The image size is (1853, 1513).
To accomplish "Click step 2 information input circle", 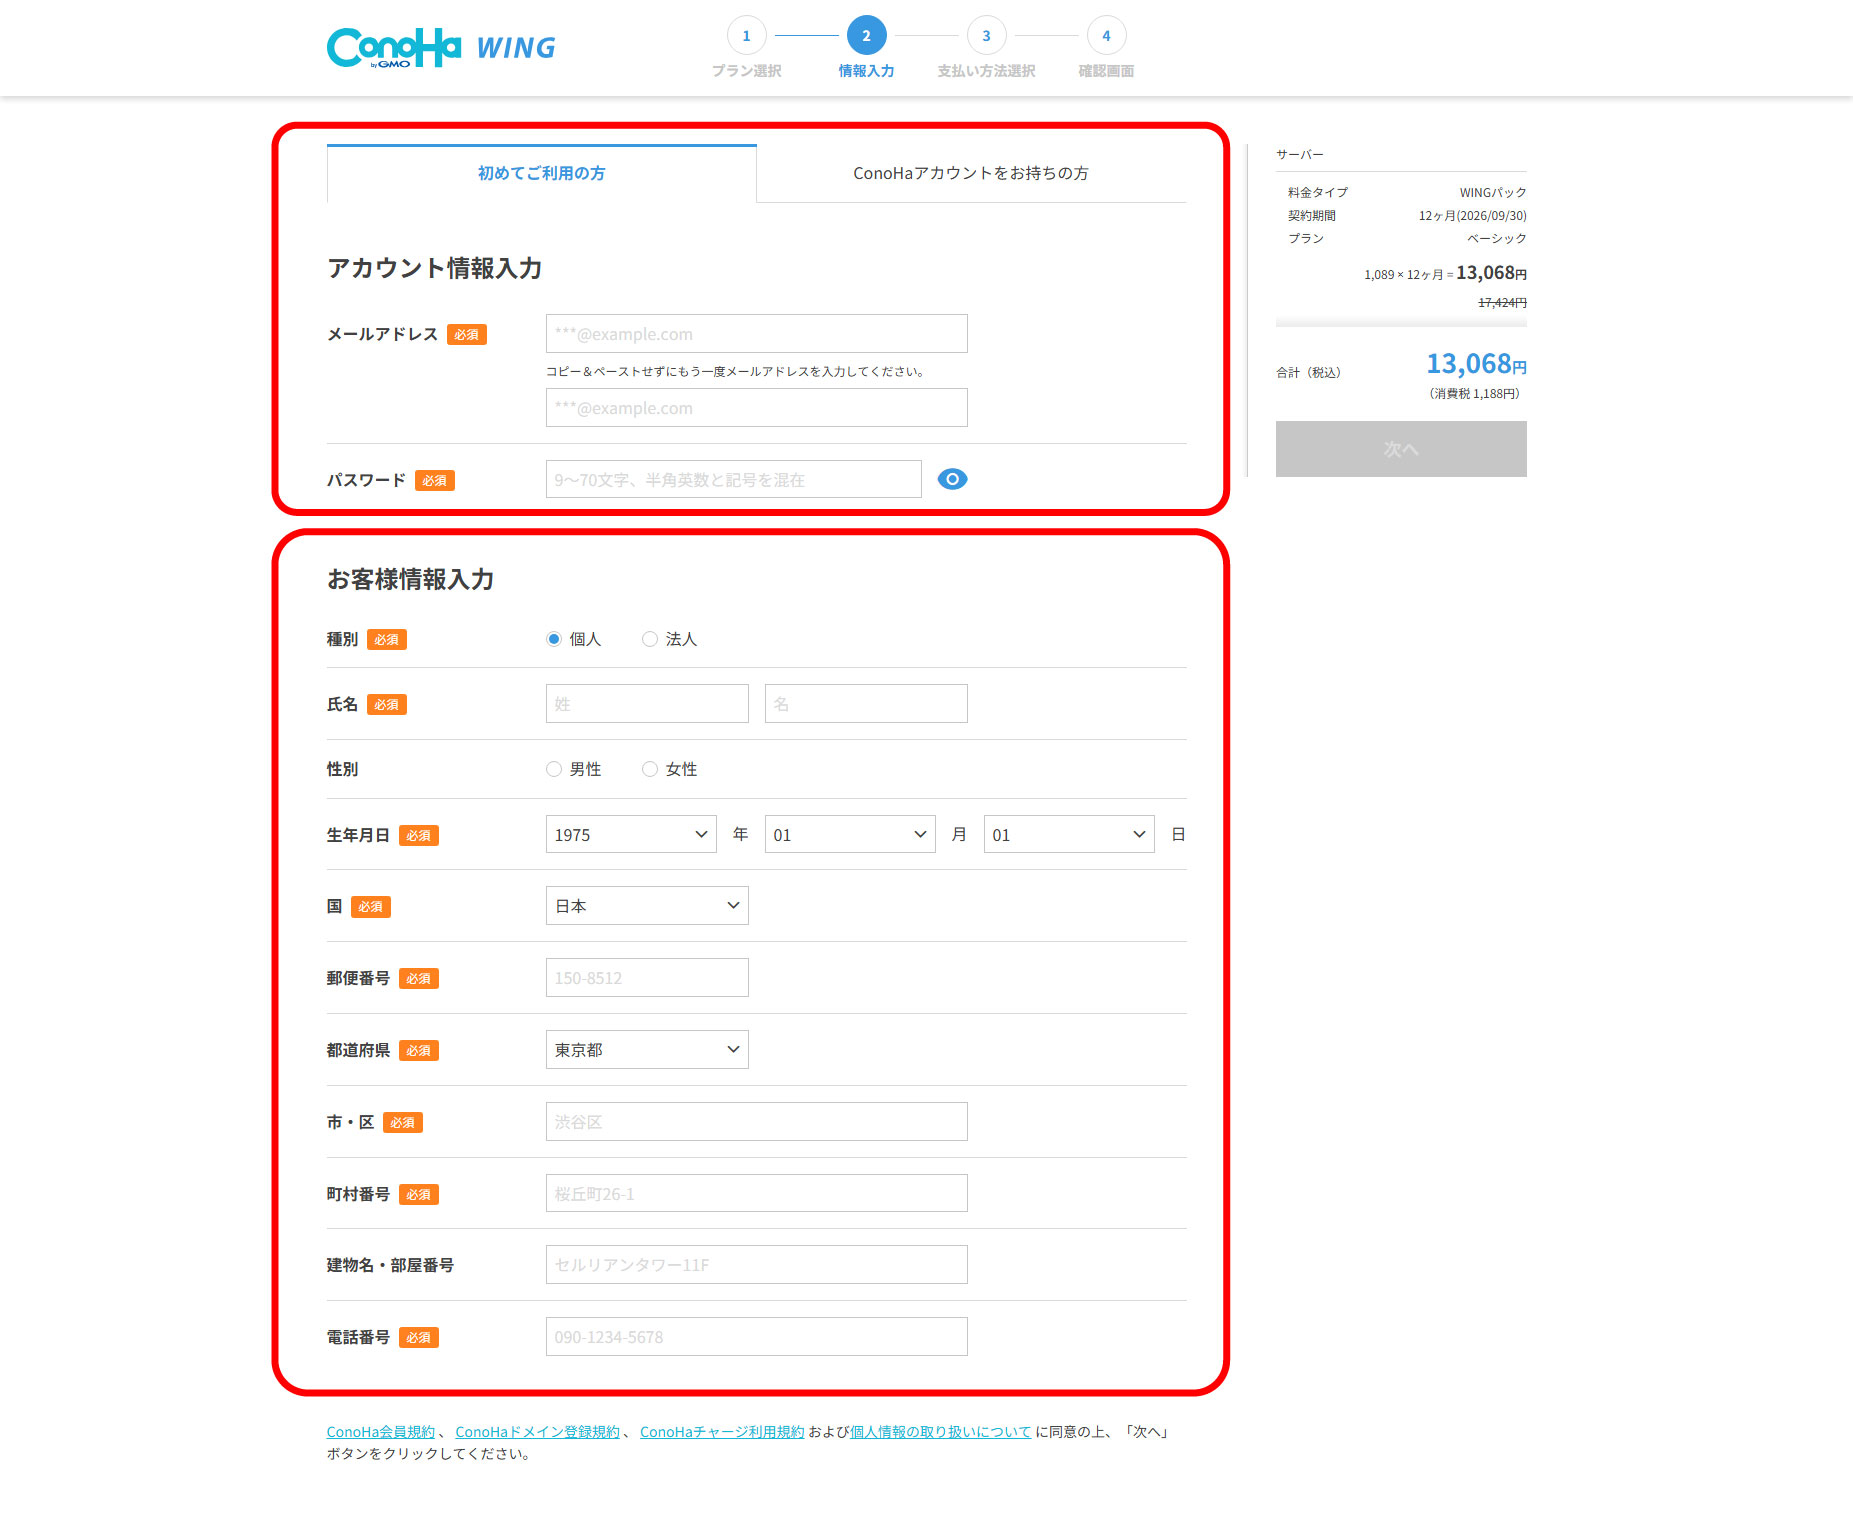I will point(866,36).
